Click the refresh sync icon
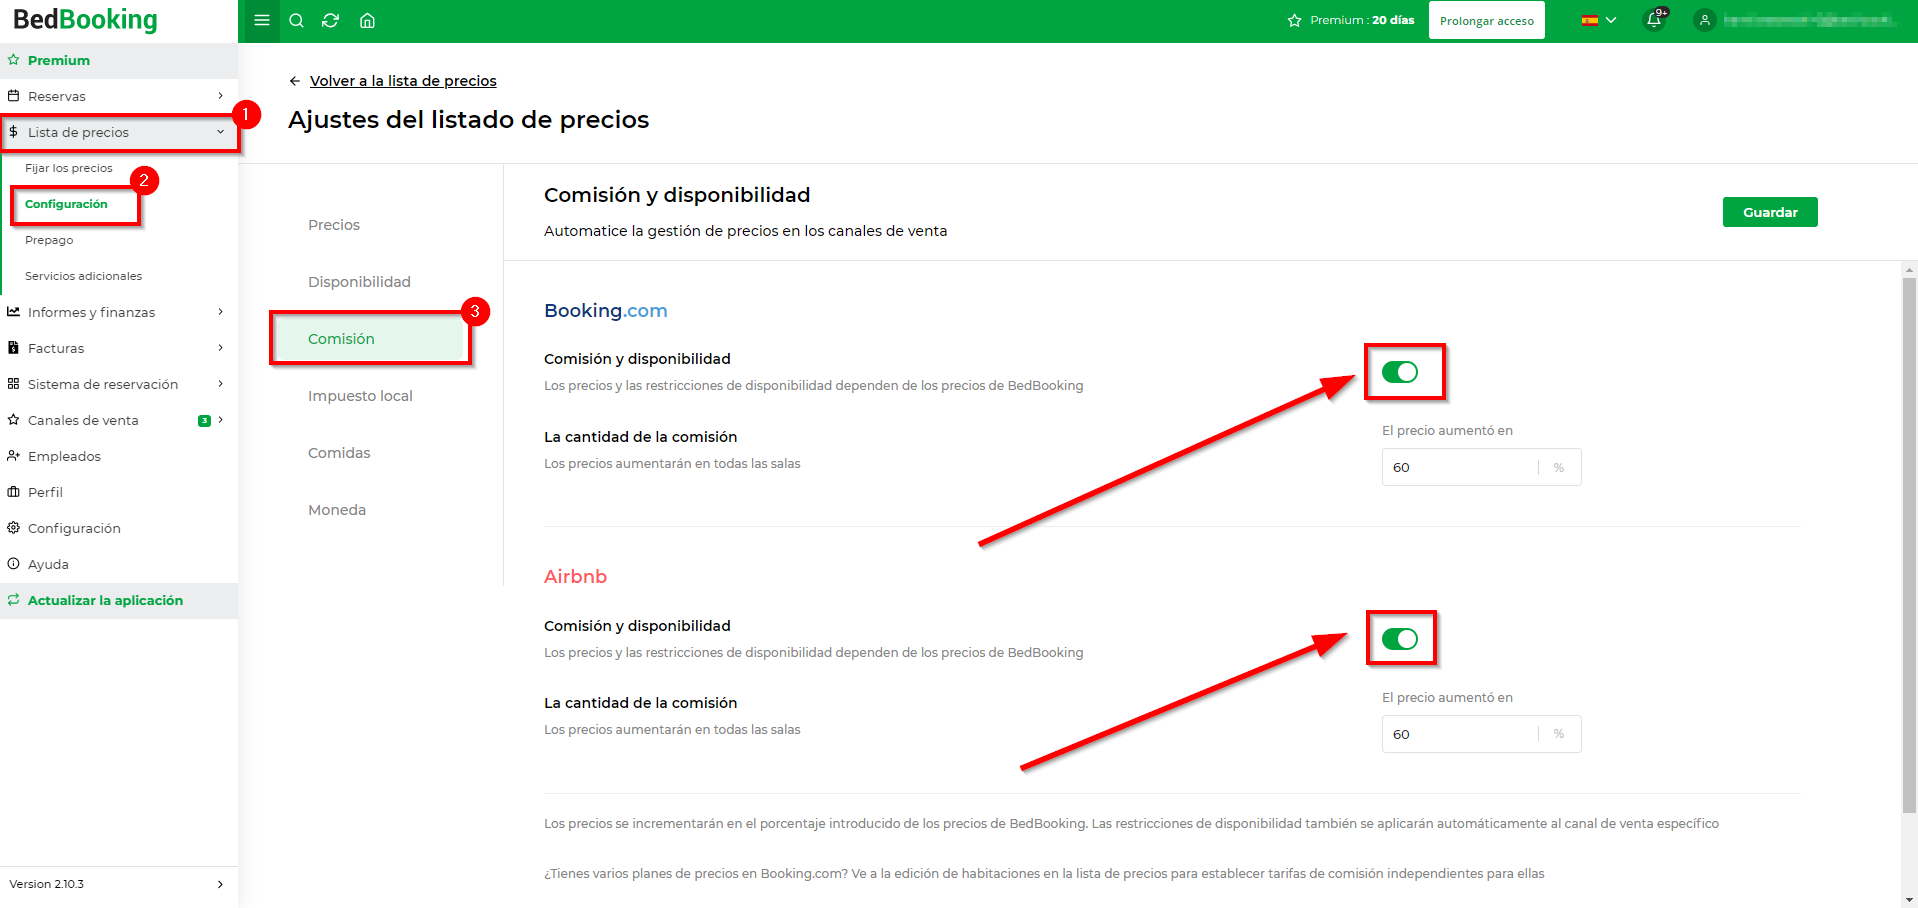The height and width of the screenshot is (908, 1918). (331, 20)
